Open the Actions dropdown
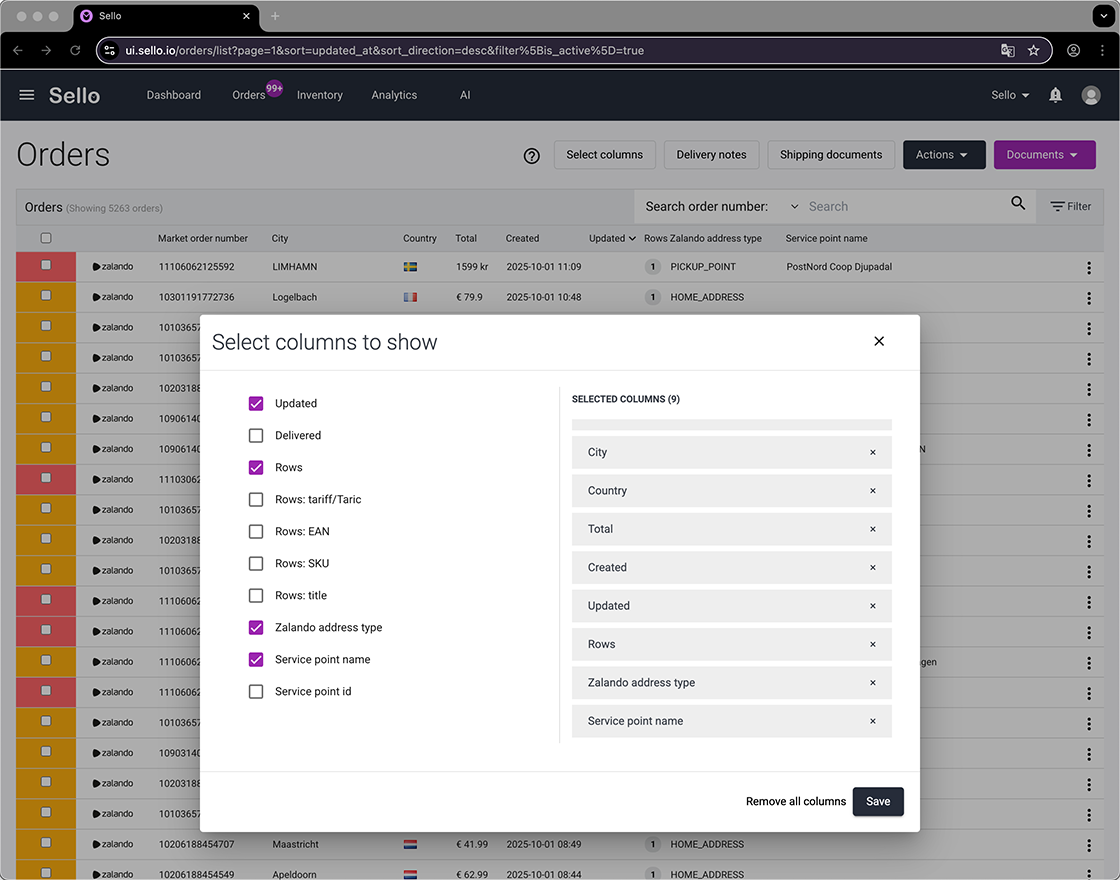 pyautogui.click(x=944, y=155)
